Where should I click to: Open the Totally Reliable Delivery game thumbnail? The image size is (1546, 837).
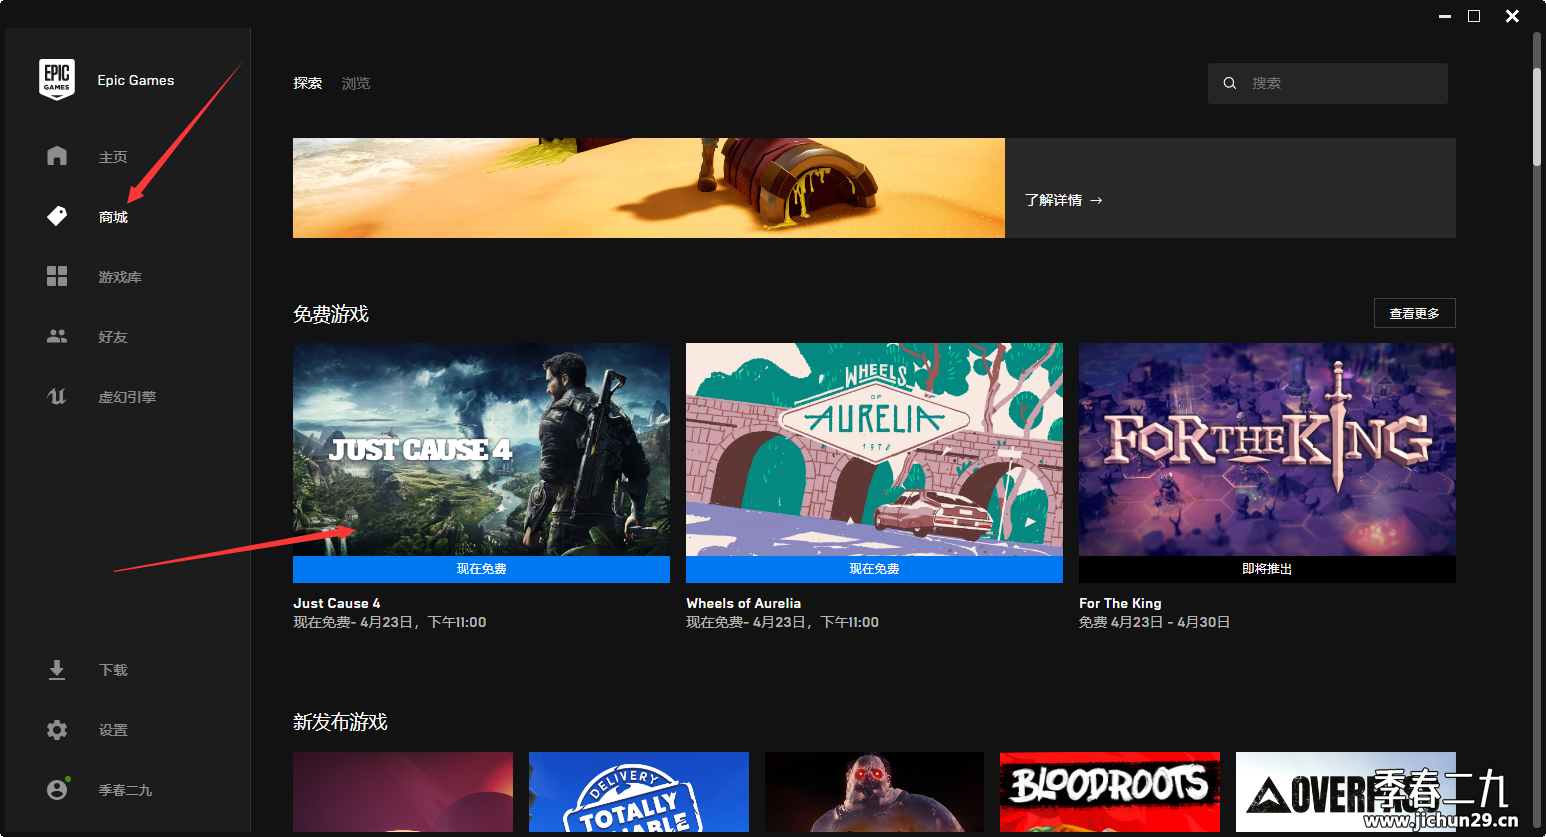click(639, 792)
